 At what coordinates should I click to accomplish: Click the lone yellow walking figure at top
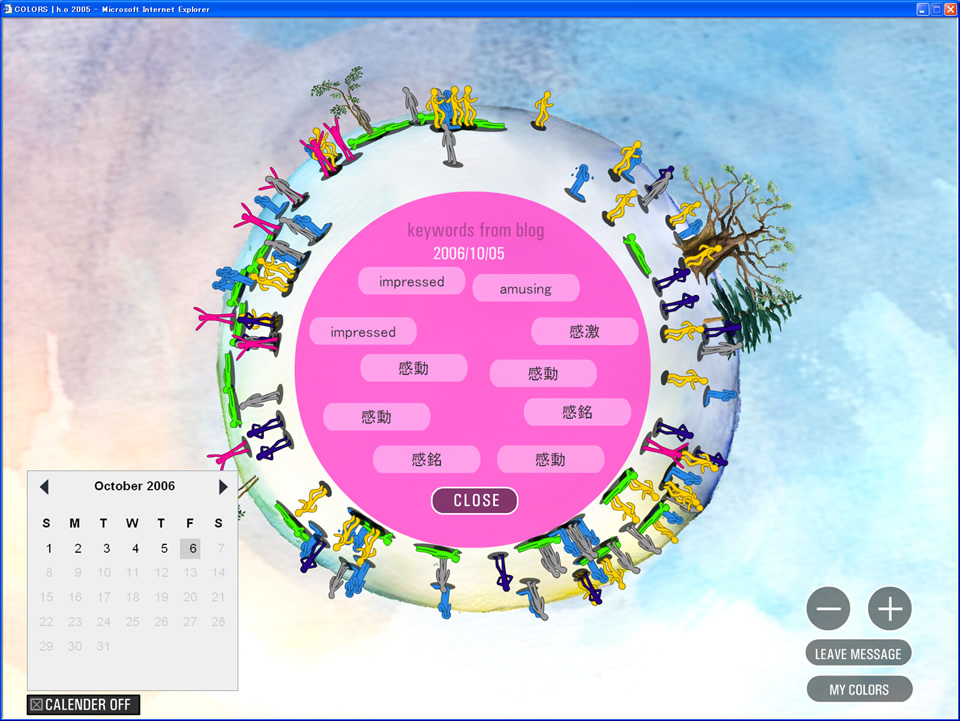(x=542, y=110)
